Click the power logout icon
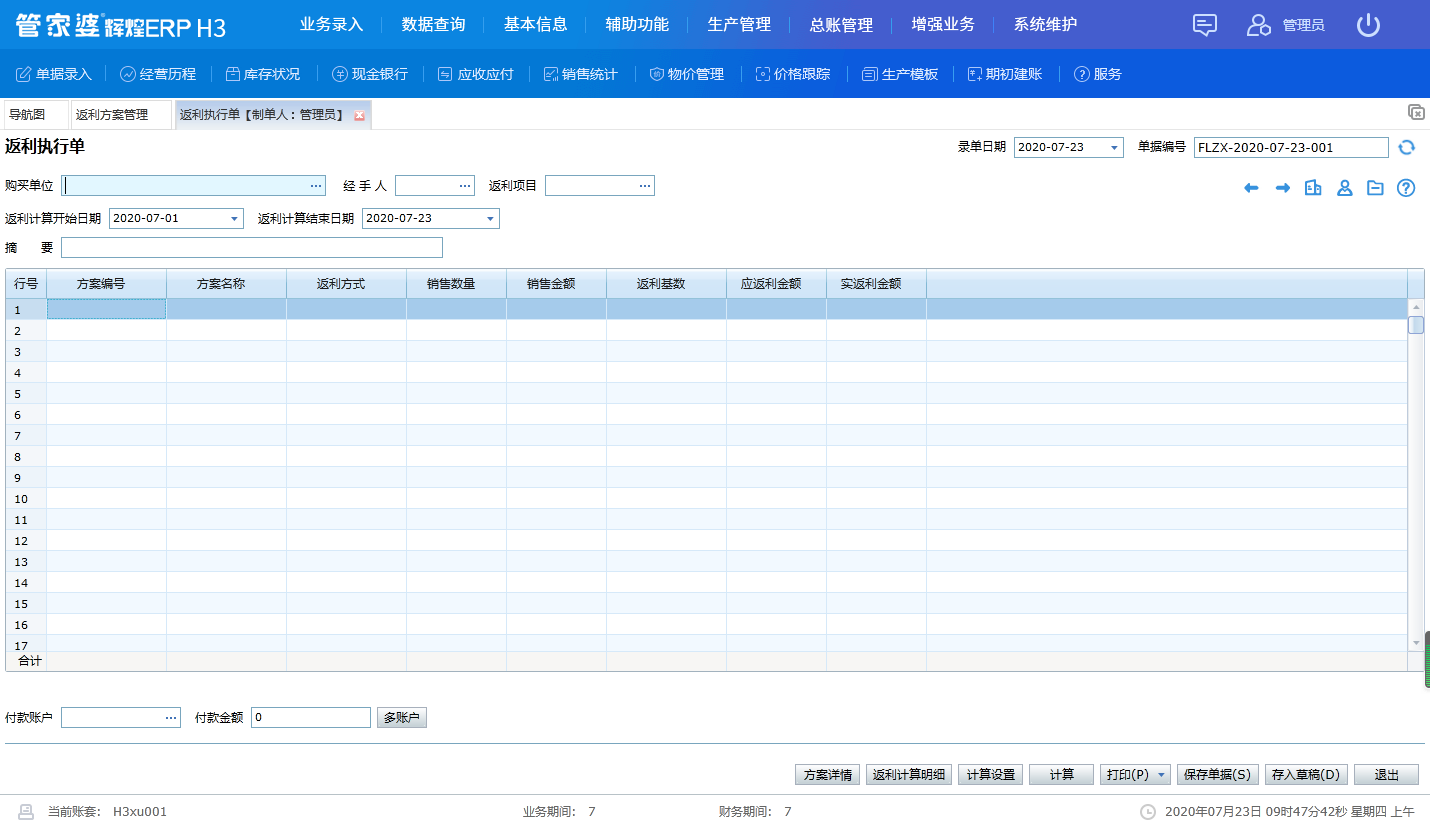The height and width of the screenshot is (827, 1430). pyautogui.click(x=1368, y=25)
